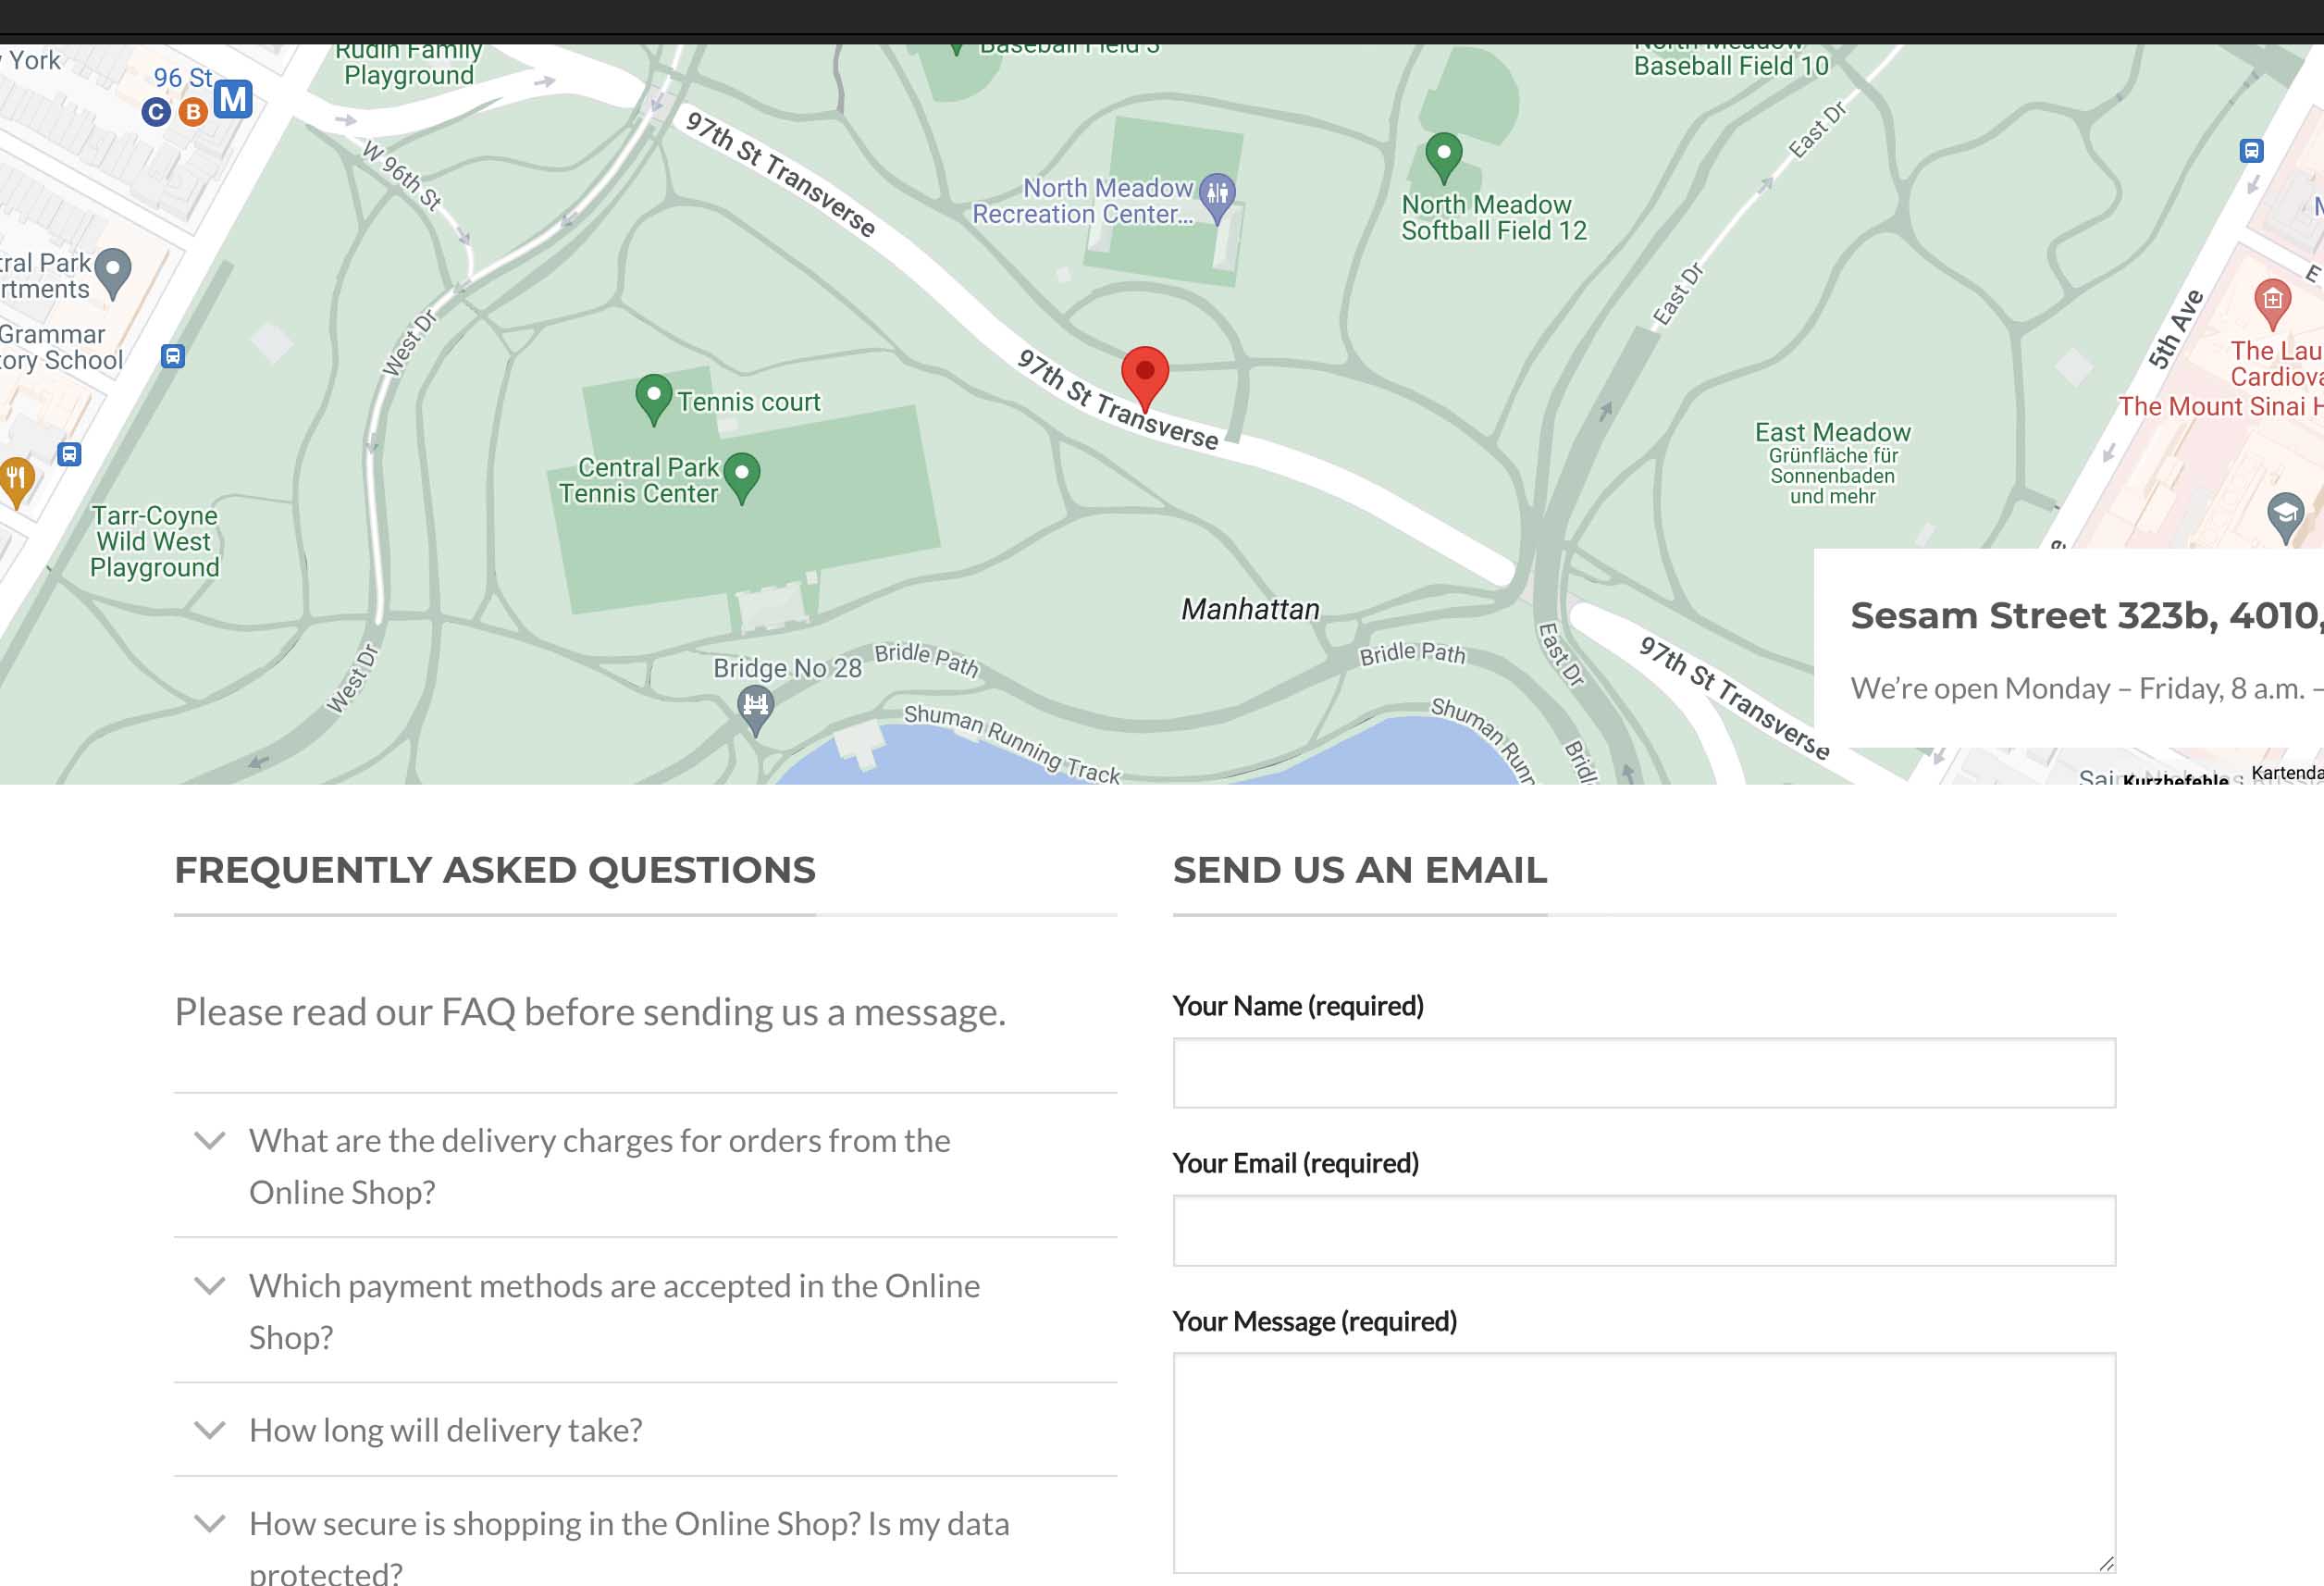Viewport: 2324px width, 1586px height.
Task: Select the Central Park Tennis Center green pin
Action: click(x=741, y=478)
